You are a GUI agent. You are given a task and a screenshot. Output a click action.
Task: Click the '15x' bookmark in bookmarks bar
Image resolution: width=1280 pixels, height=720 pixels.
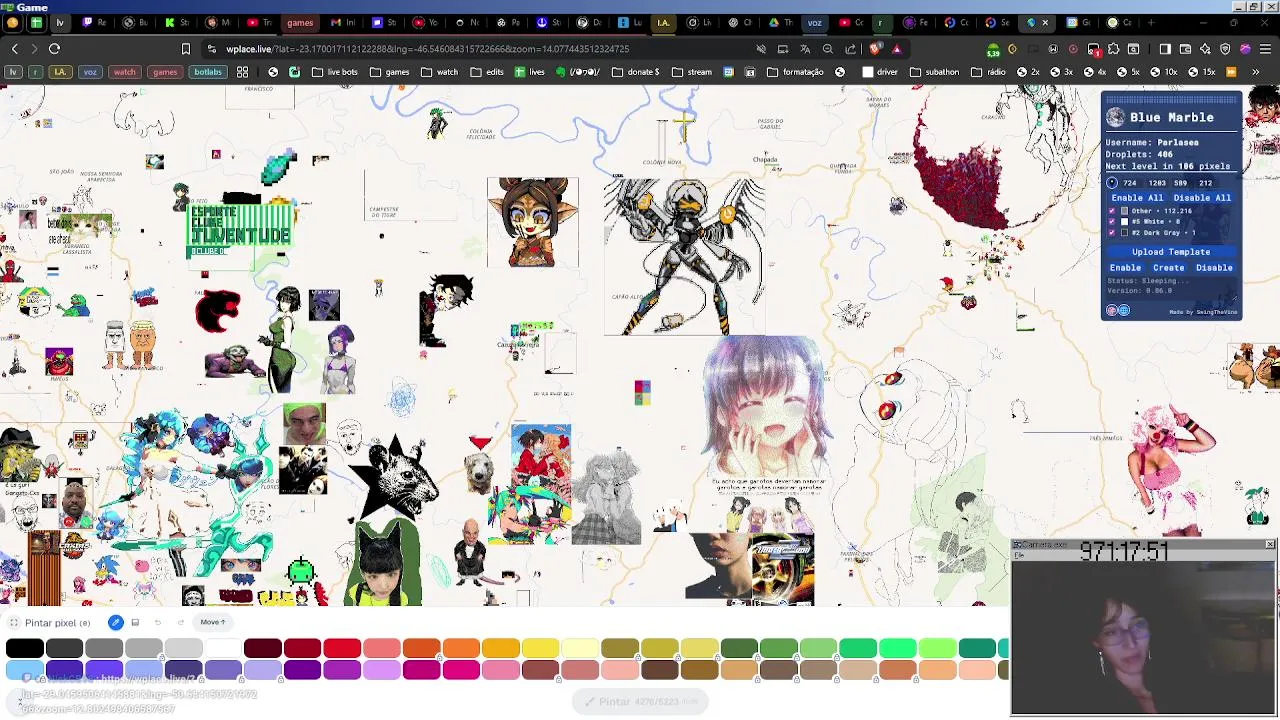coord(1203,72)
